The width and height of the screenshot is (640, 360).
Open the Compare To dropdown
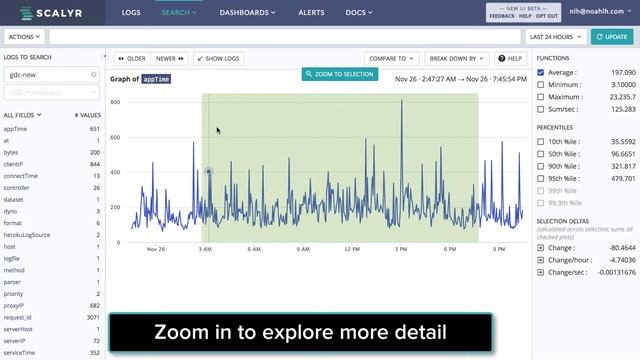(x=391, y=58)
